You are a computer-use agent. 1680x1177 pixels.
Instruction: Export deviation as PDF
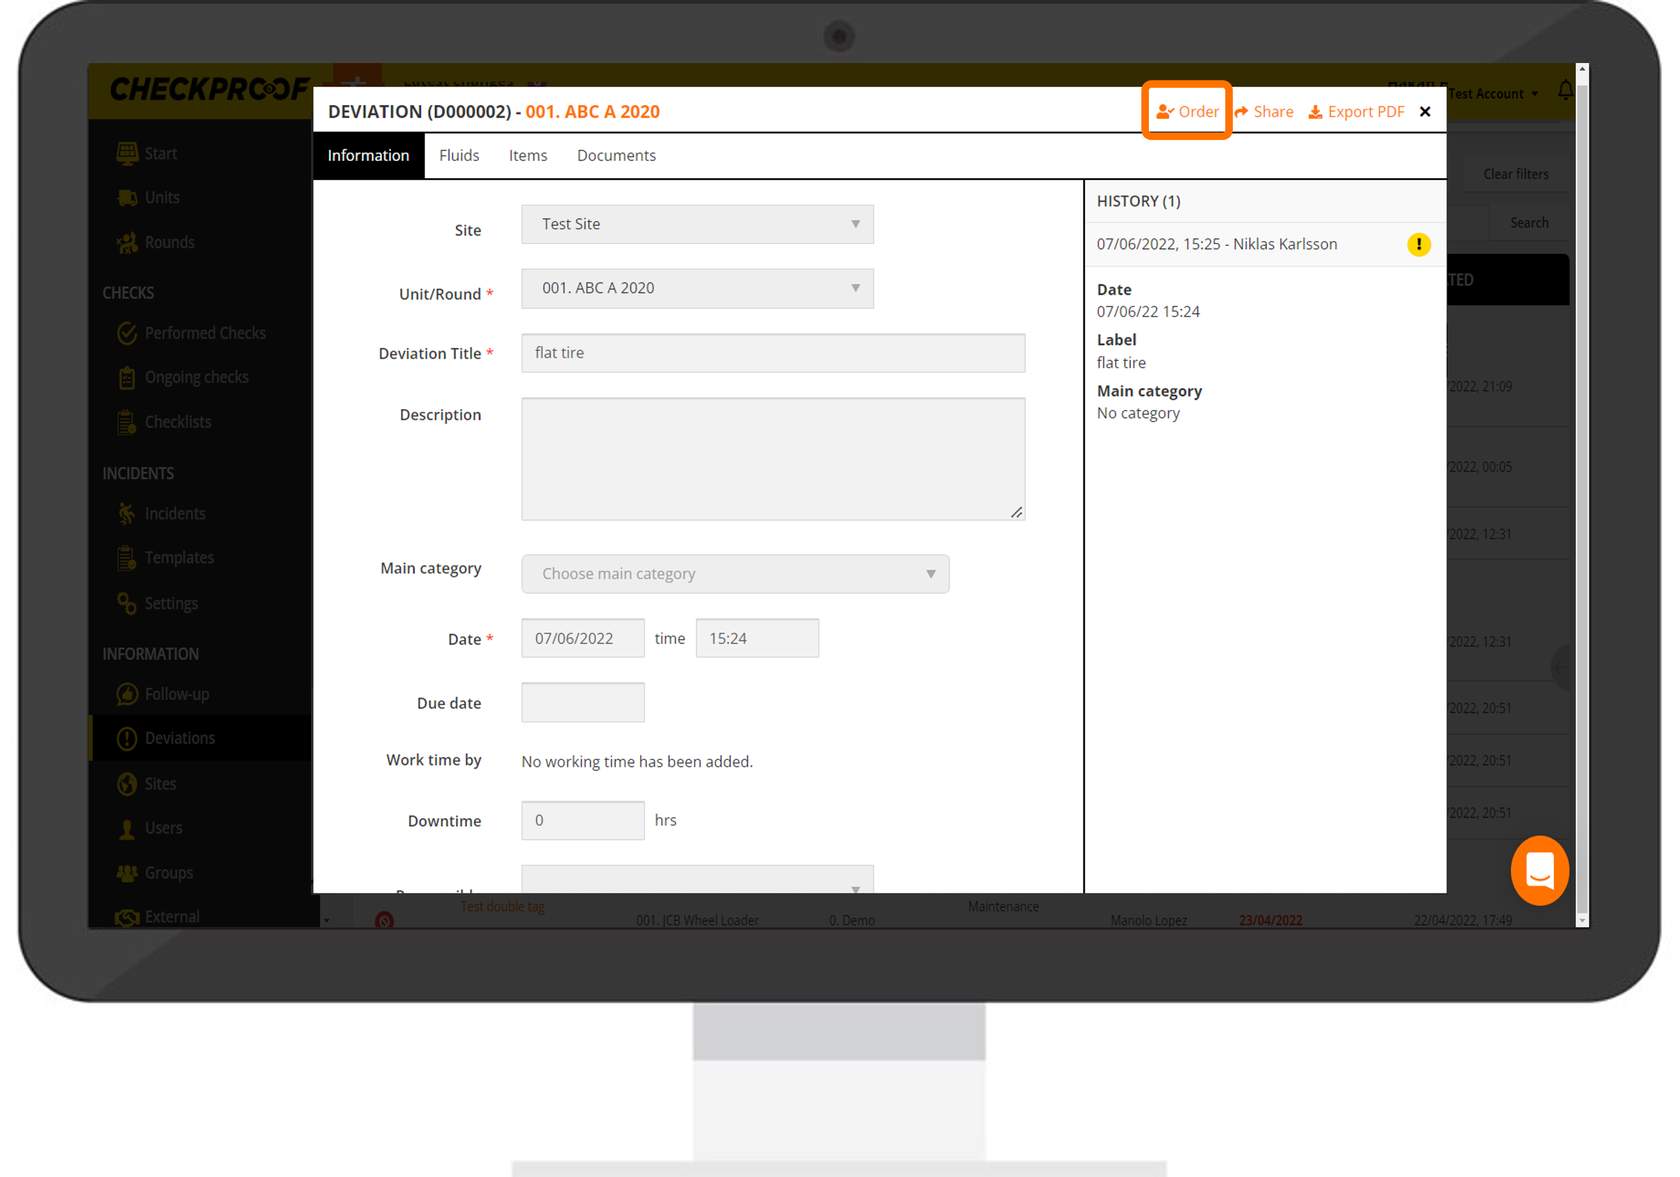click(1356, 111)
